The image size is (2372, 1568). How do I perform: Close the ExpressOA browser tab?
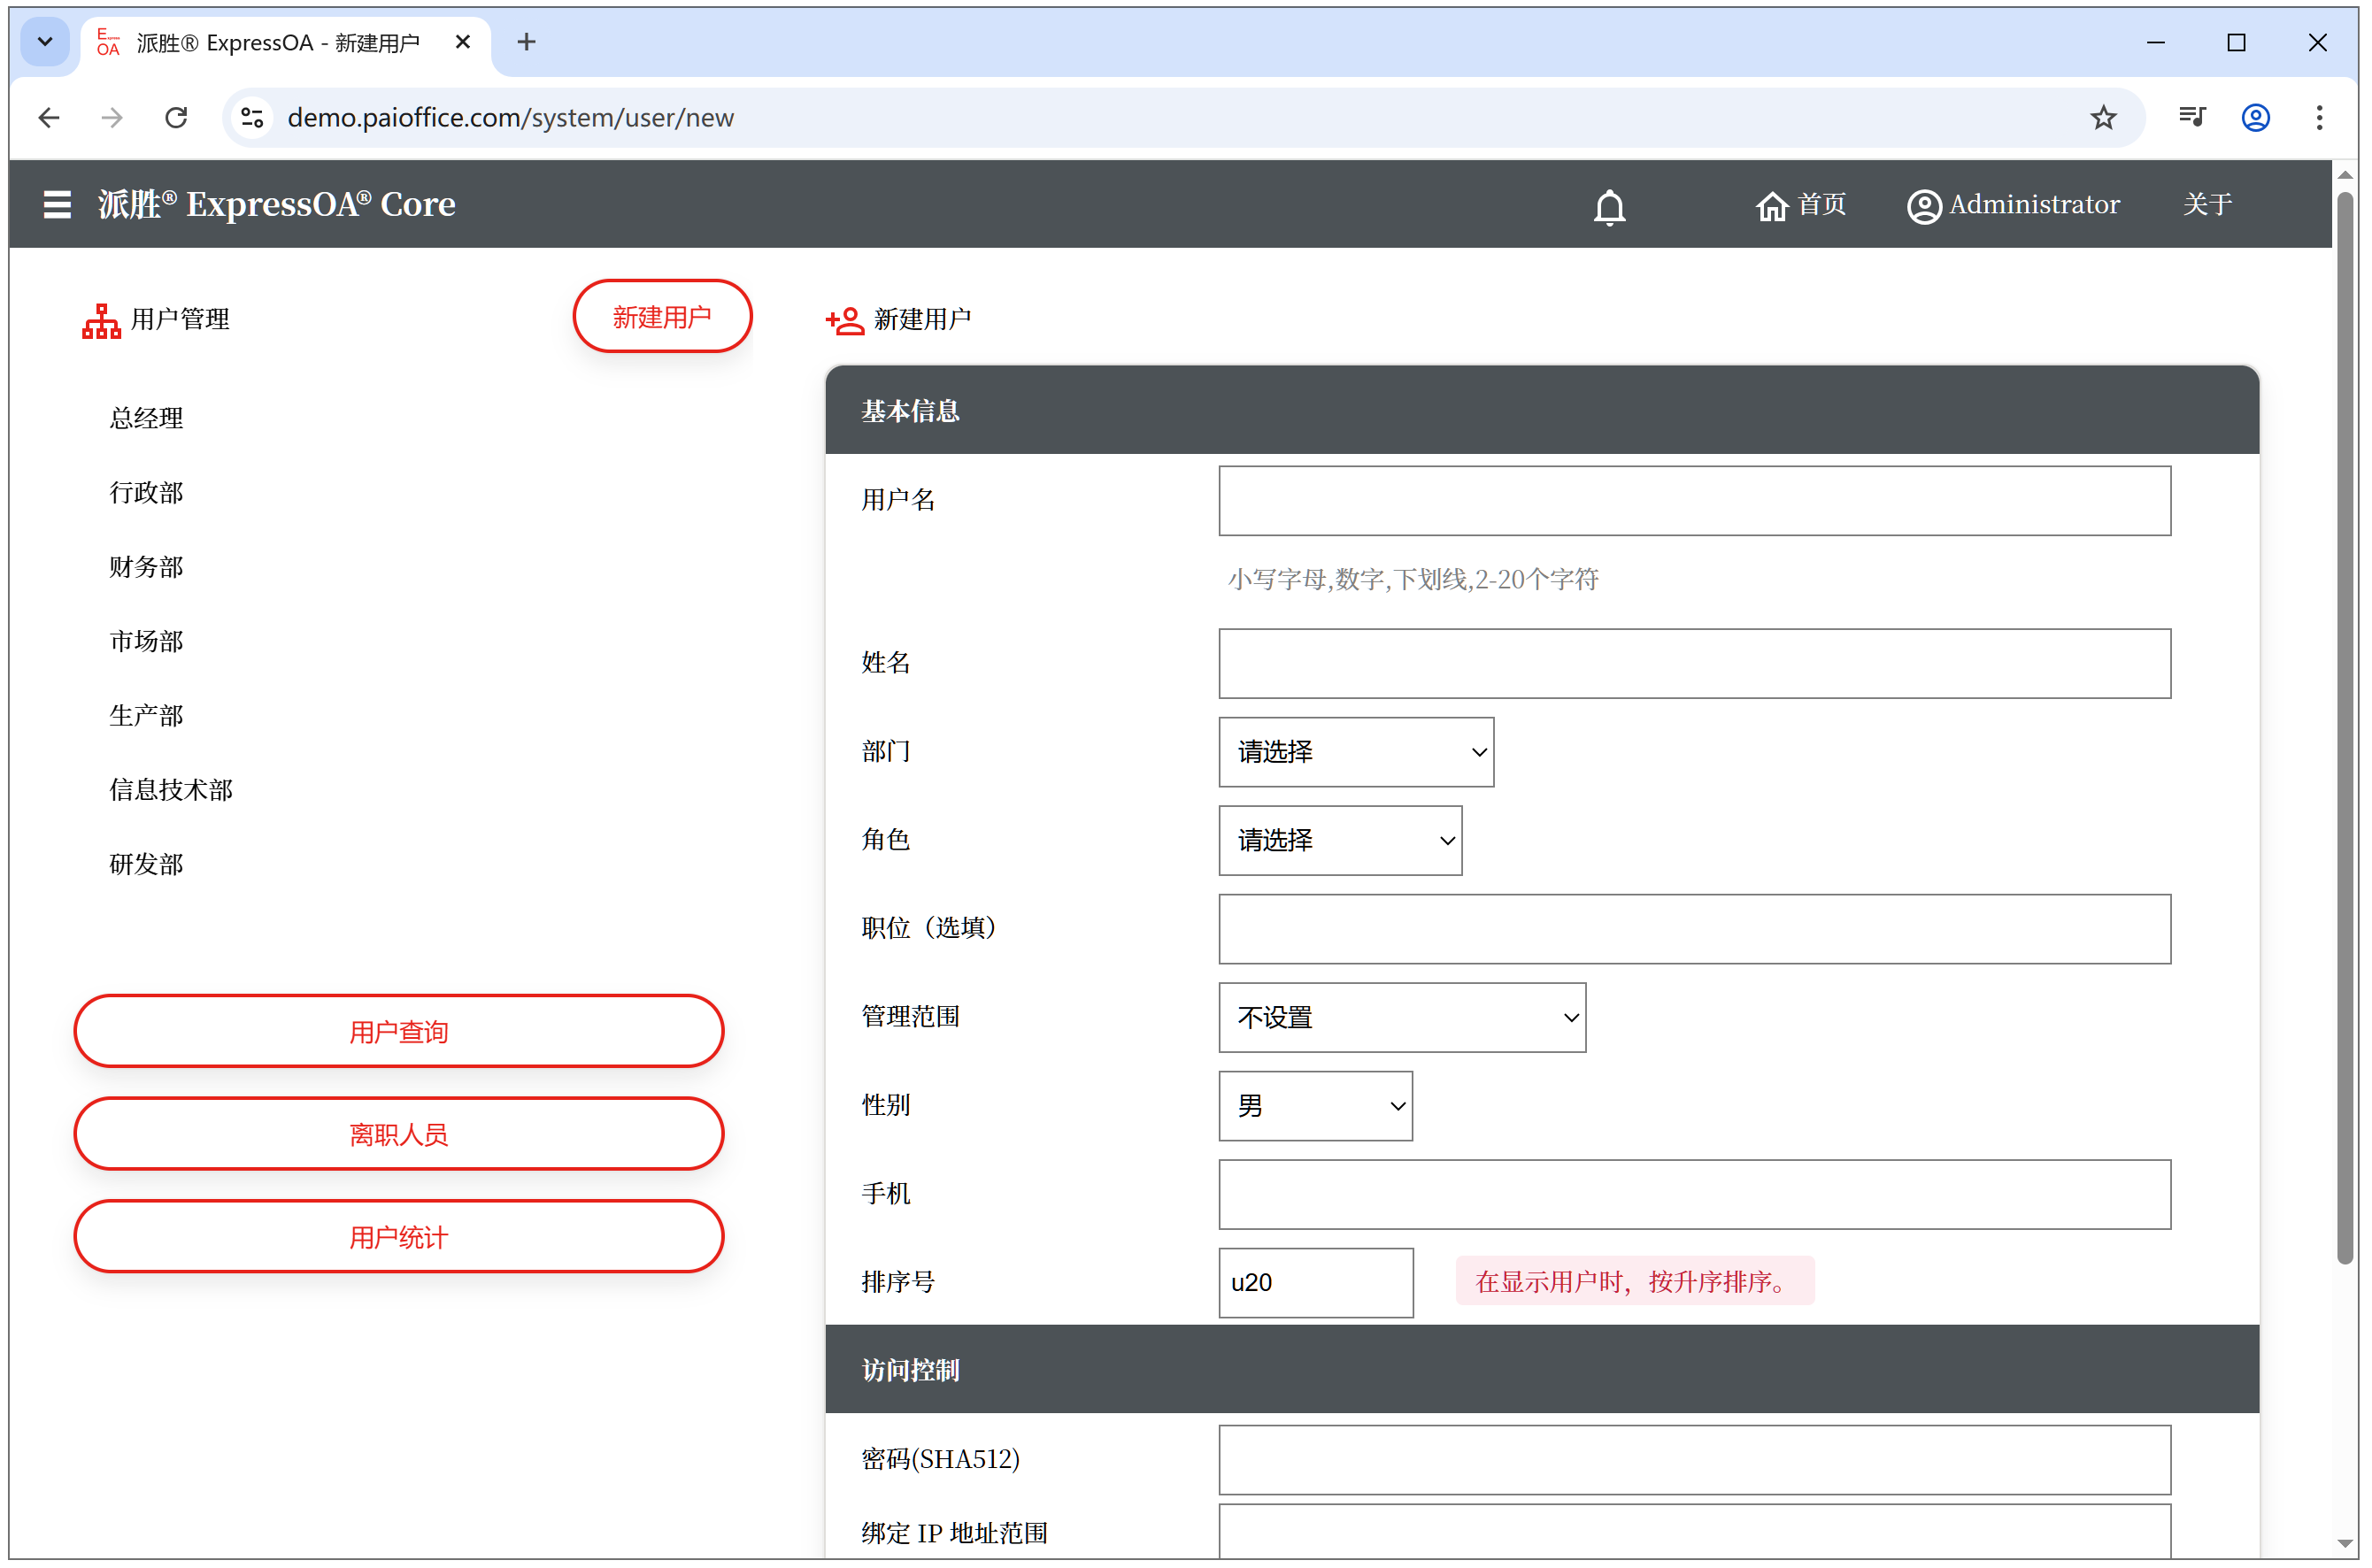tap(463, 42)
